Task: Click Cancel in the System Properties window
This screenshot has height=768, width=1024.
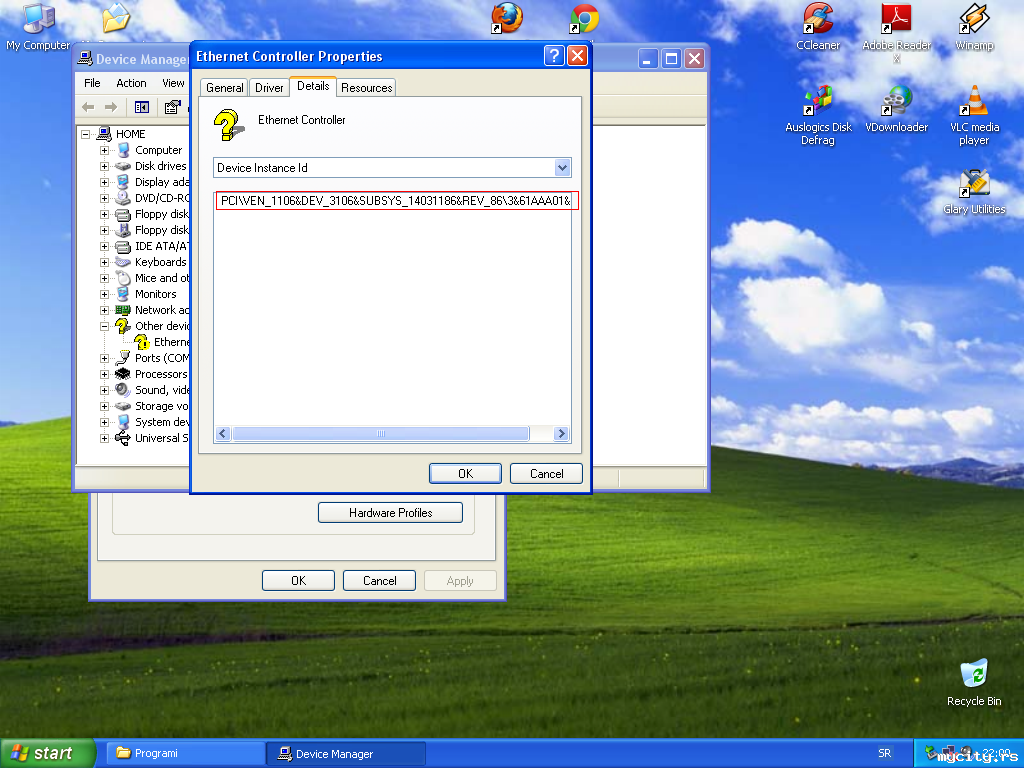Action: (379, 581)
